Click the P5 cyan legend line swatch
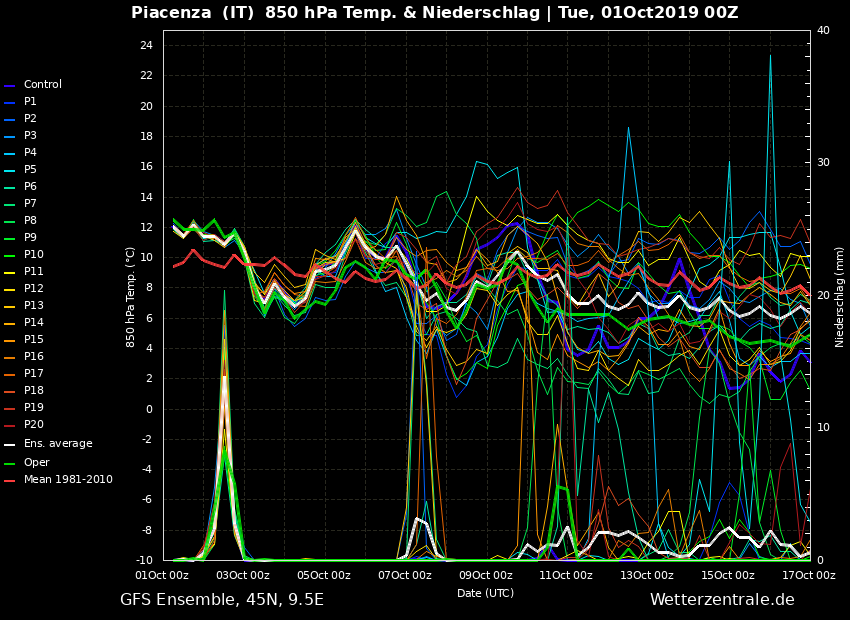Image resolution: width=850 pixels, height=620 pixels. point(10,171)
